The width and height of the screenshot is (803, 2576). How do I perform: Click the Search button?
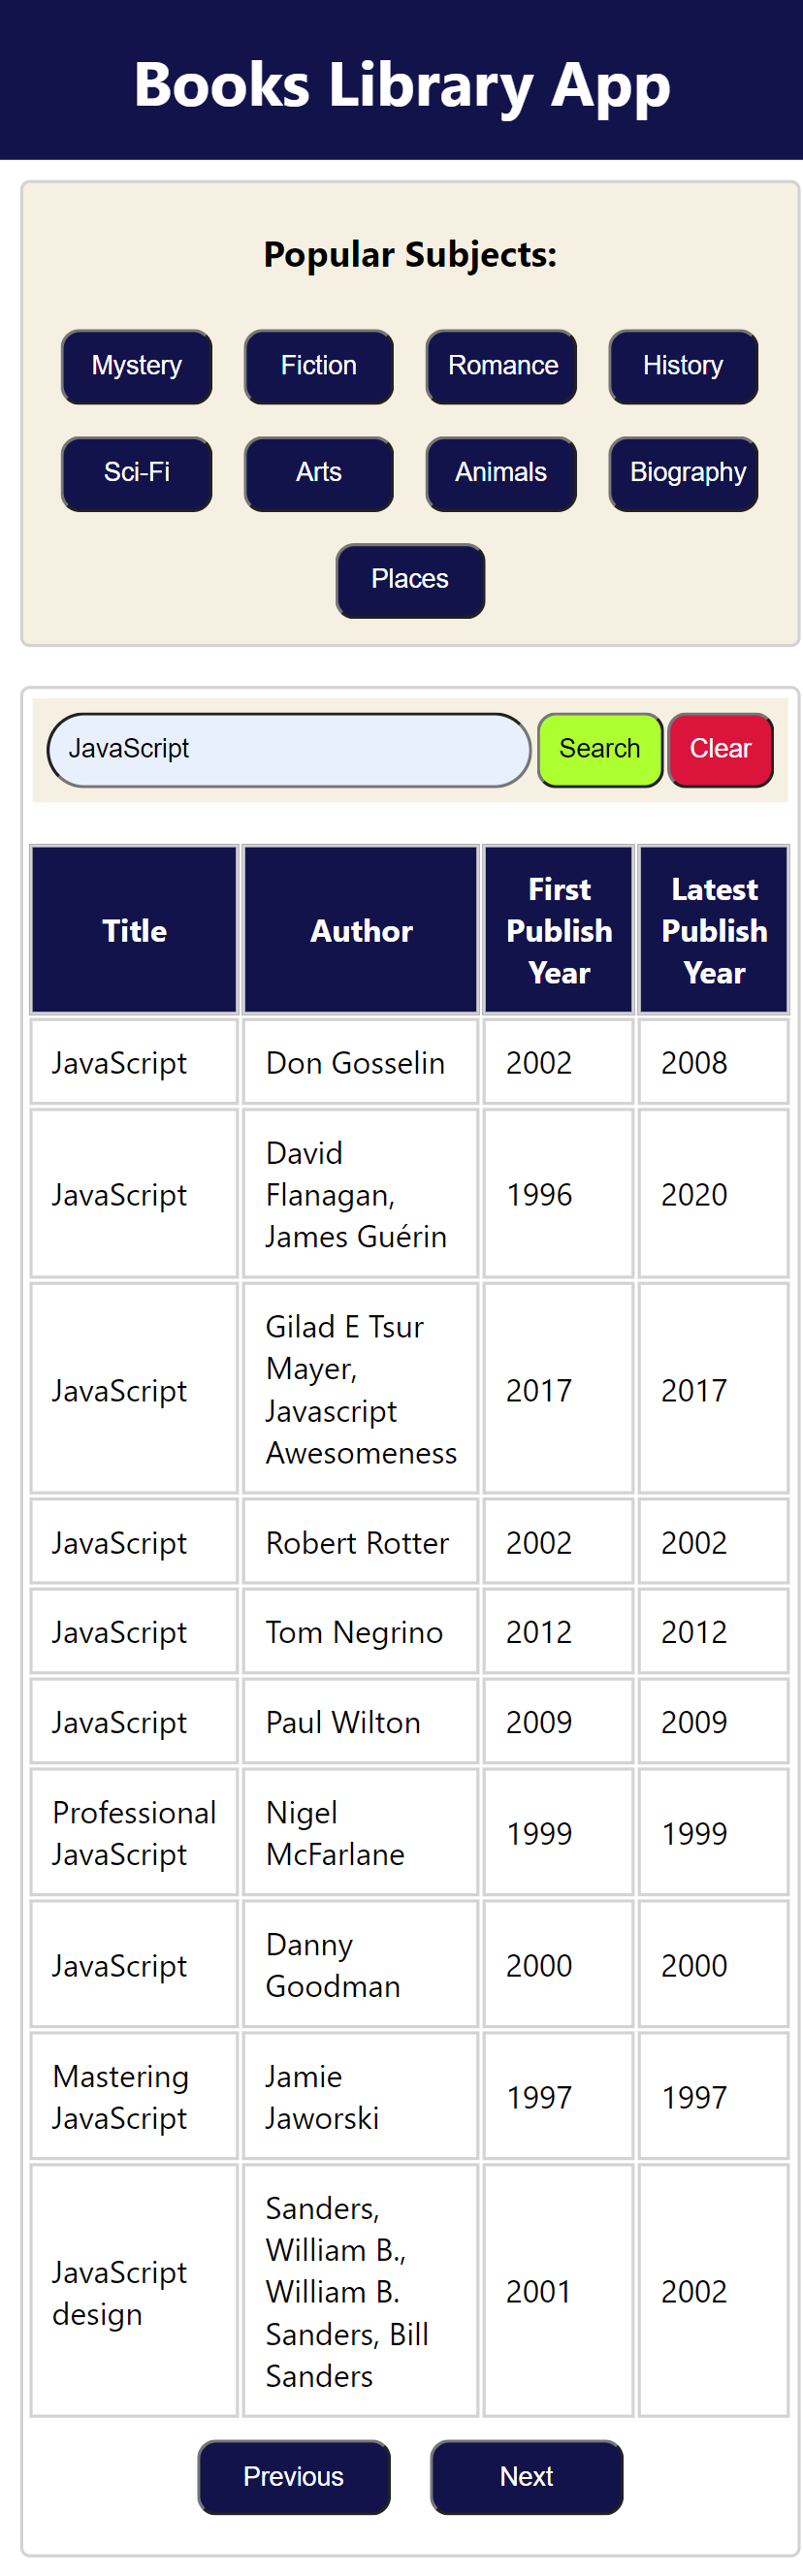click(599, 748)
